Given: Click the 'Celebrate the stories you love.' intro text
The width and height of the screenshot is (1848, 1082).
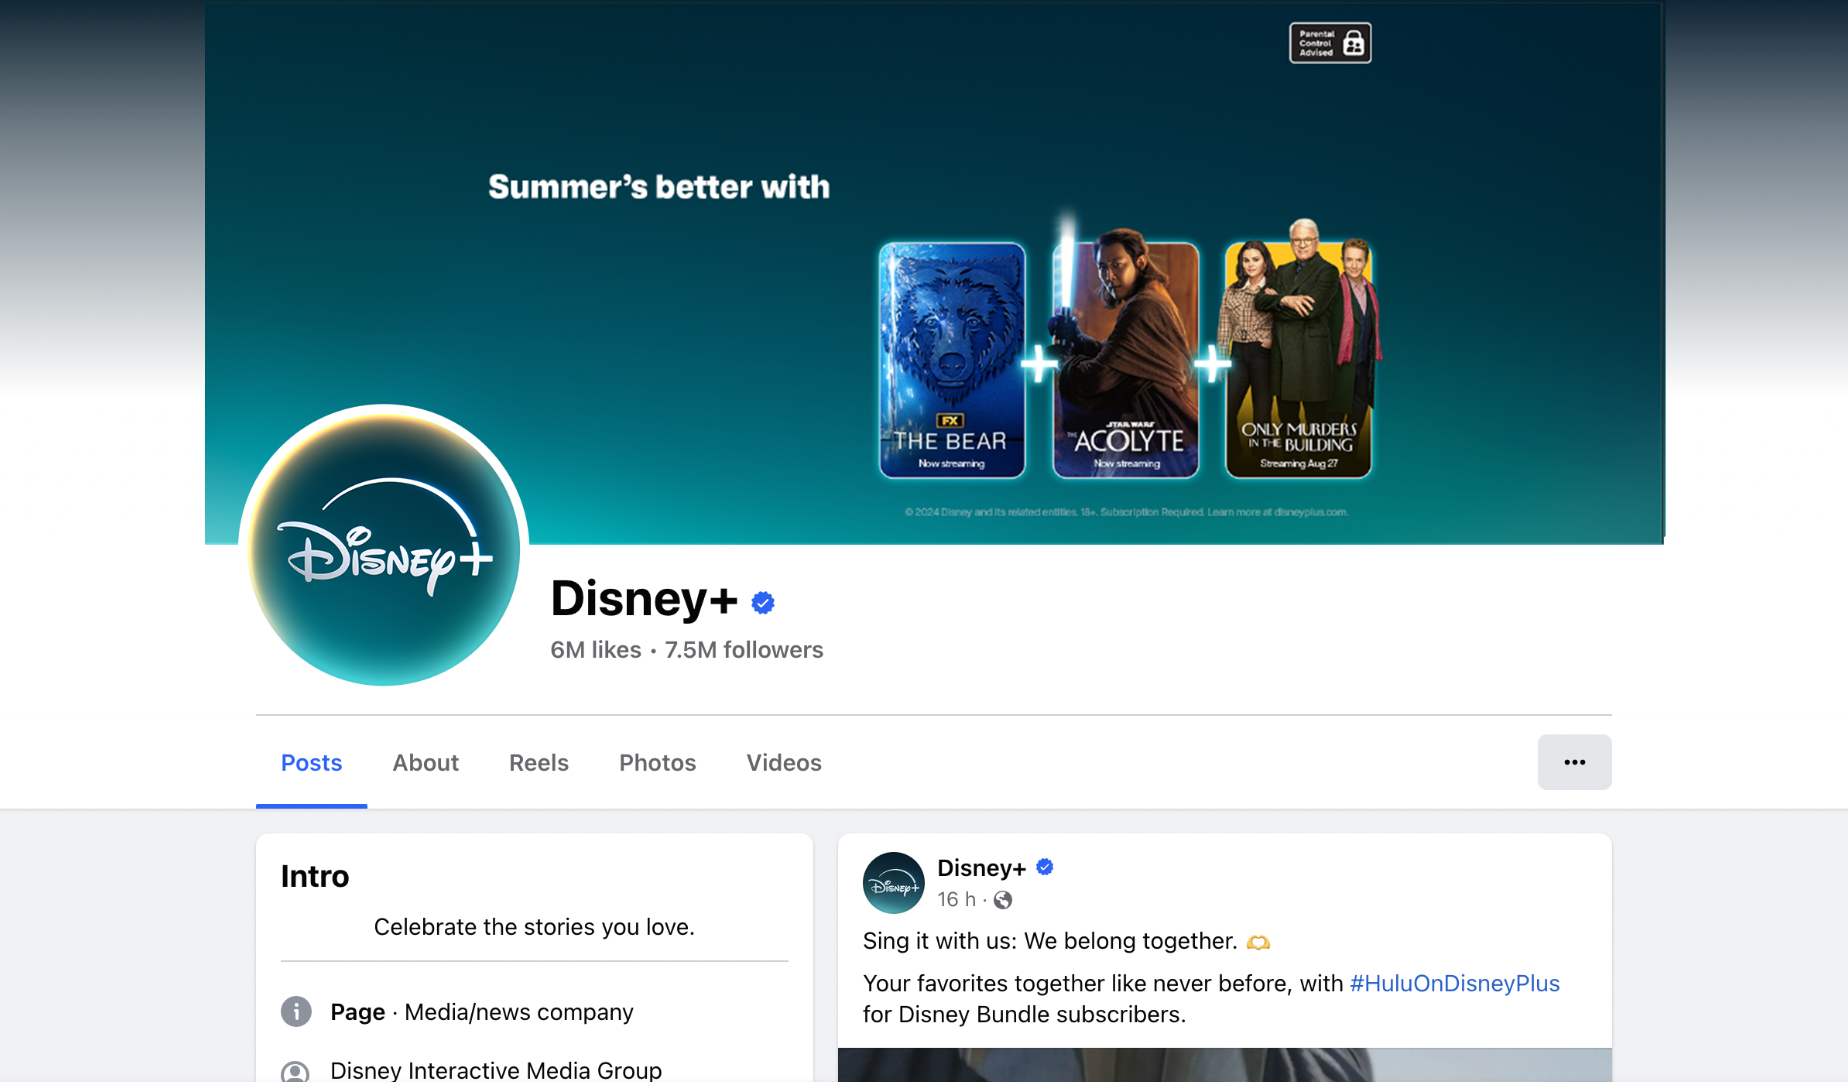Looking at the screenshot, I should pos(534,927).
